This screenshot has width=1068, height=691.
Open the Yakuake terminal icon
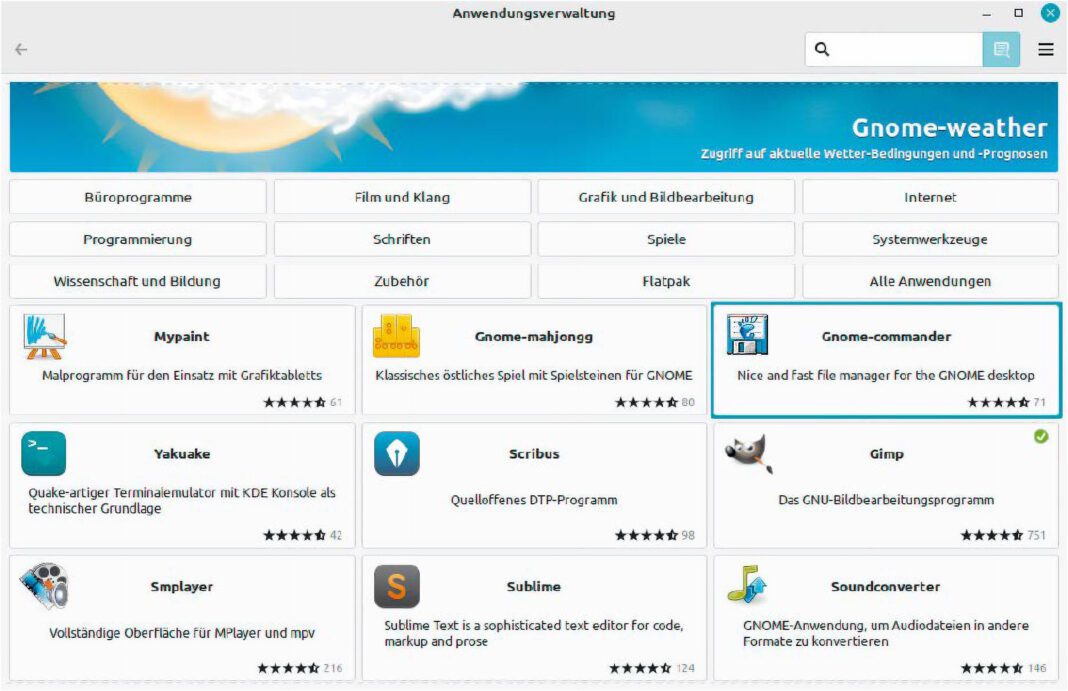43,455
